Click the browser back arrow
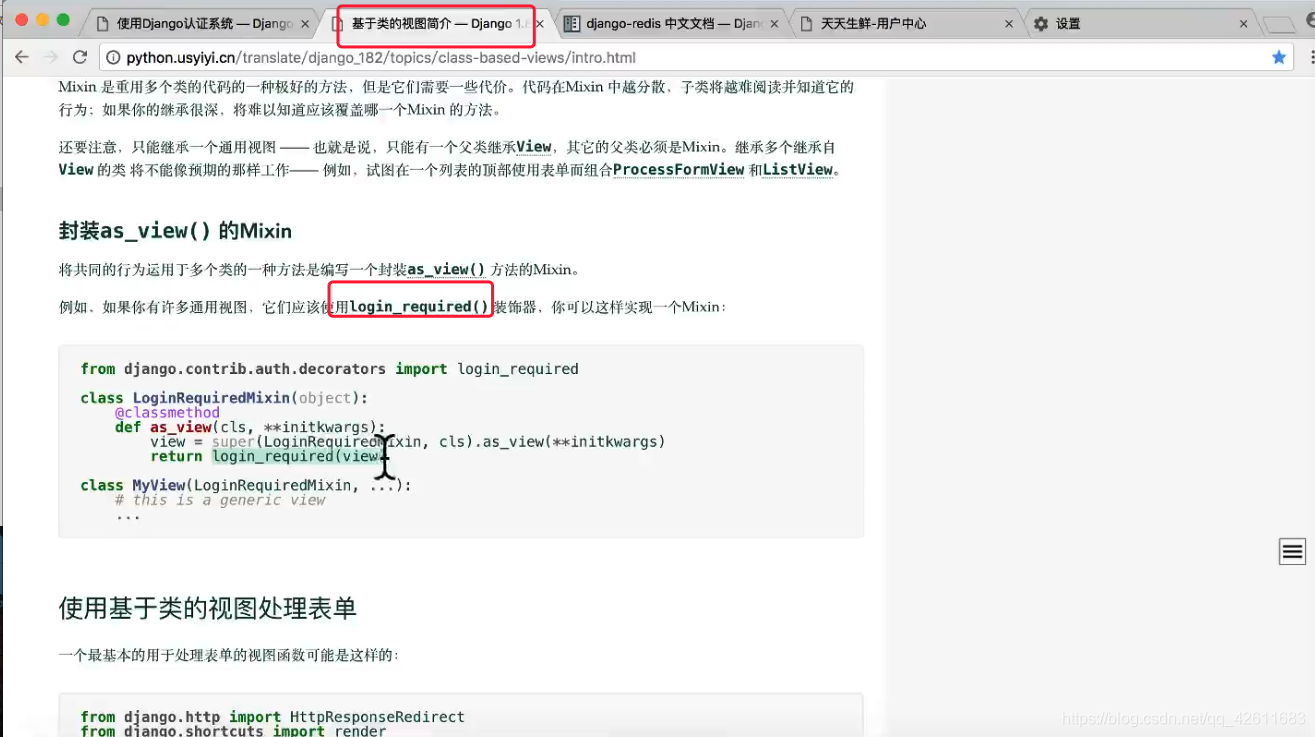 click(x=22, y=58)
